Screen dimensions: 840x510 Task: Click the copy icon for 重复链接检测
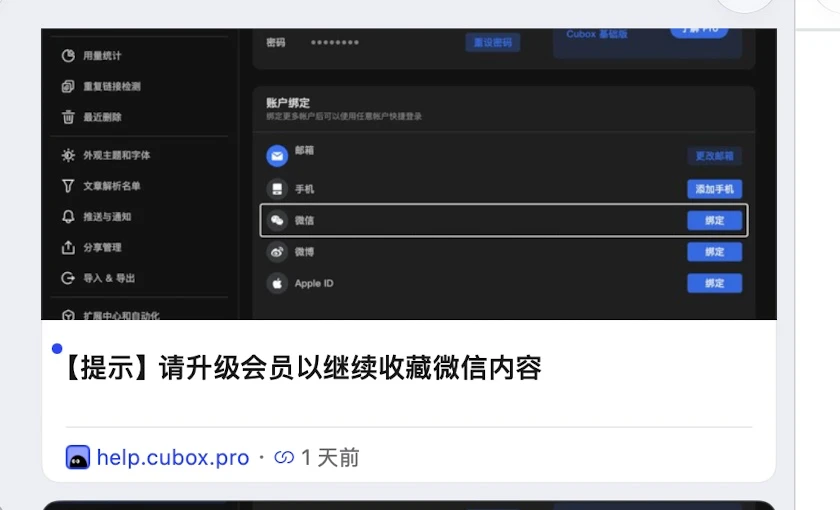(68, 86)
